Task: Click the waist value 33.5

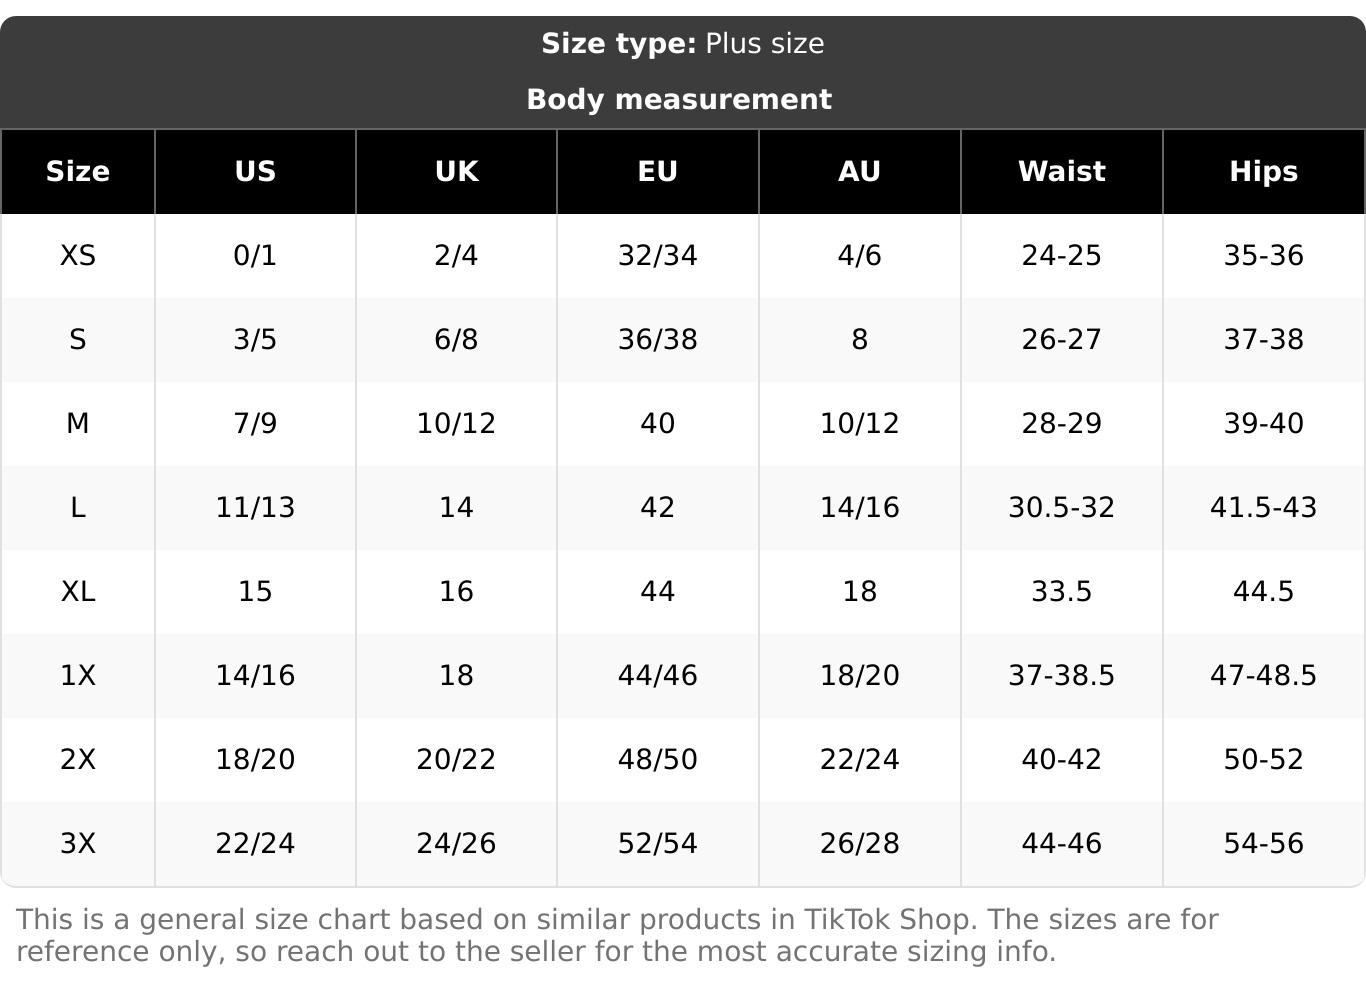Action: coord(1061,591)
